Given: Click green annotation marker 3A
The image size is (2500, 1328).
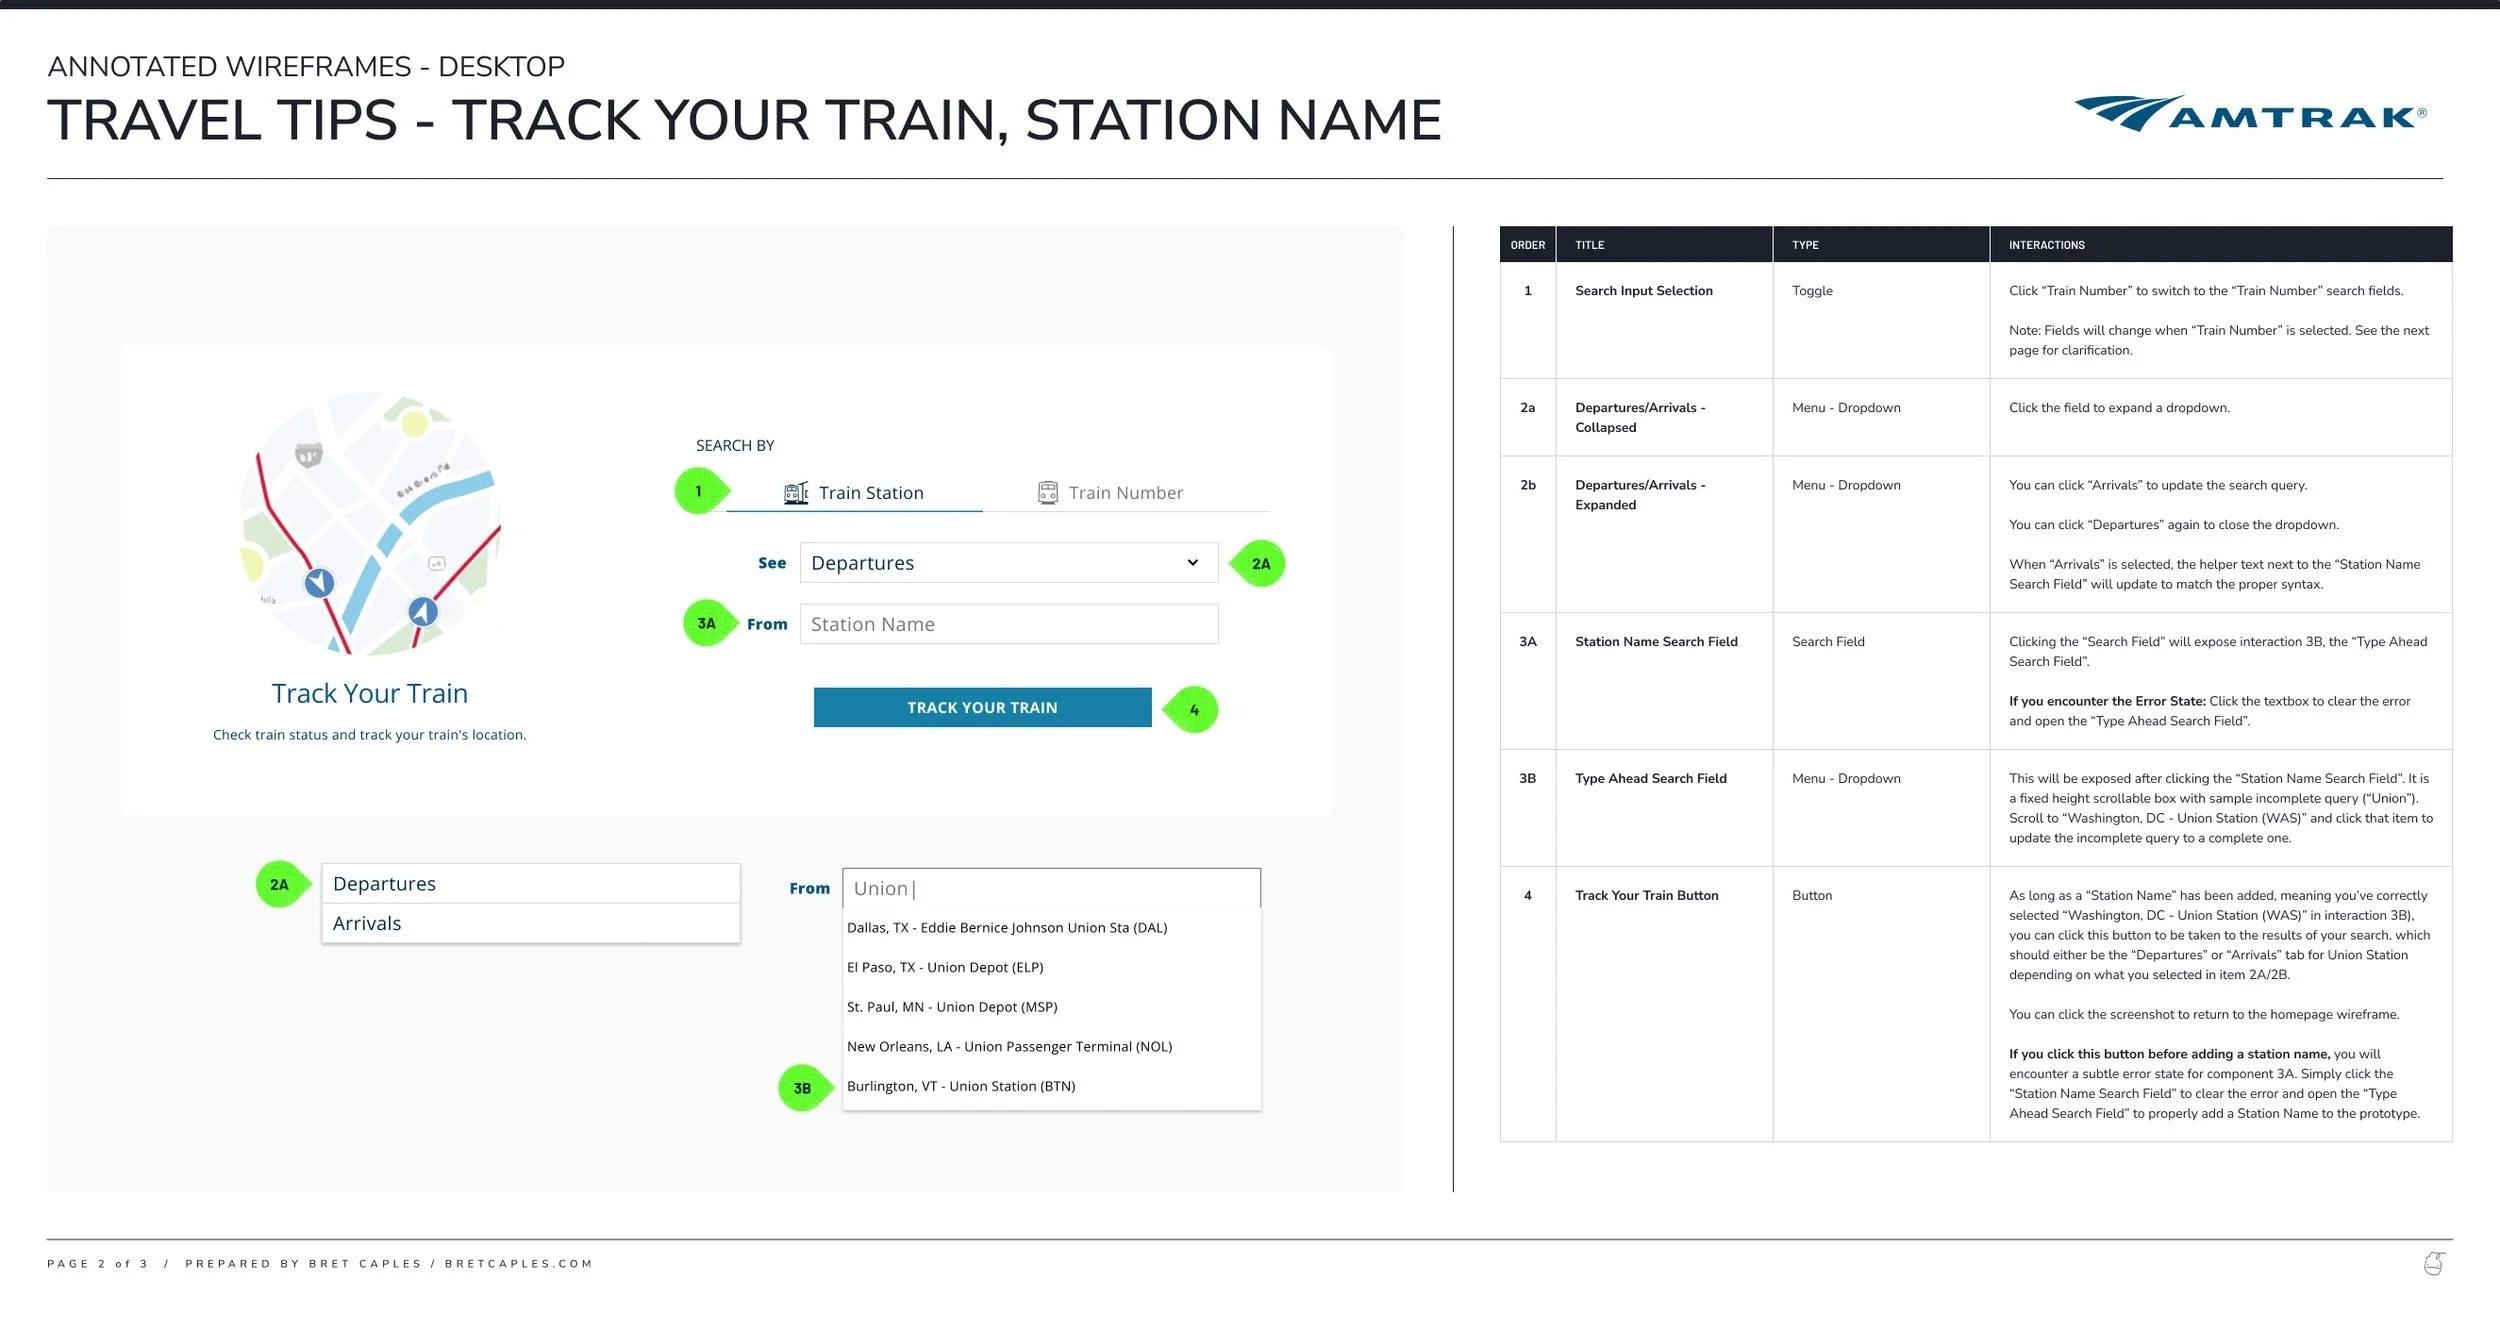Looking at the screenshot, I should [706, 623].
